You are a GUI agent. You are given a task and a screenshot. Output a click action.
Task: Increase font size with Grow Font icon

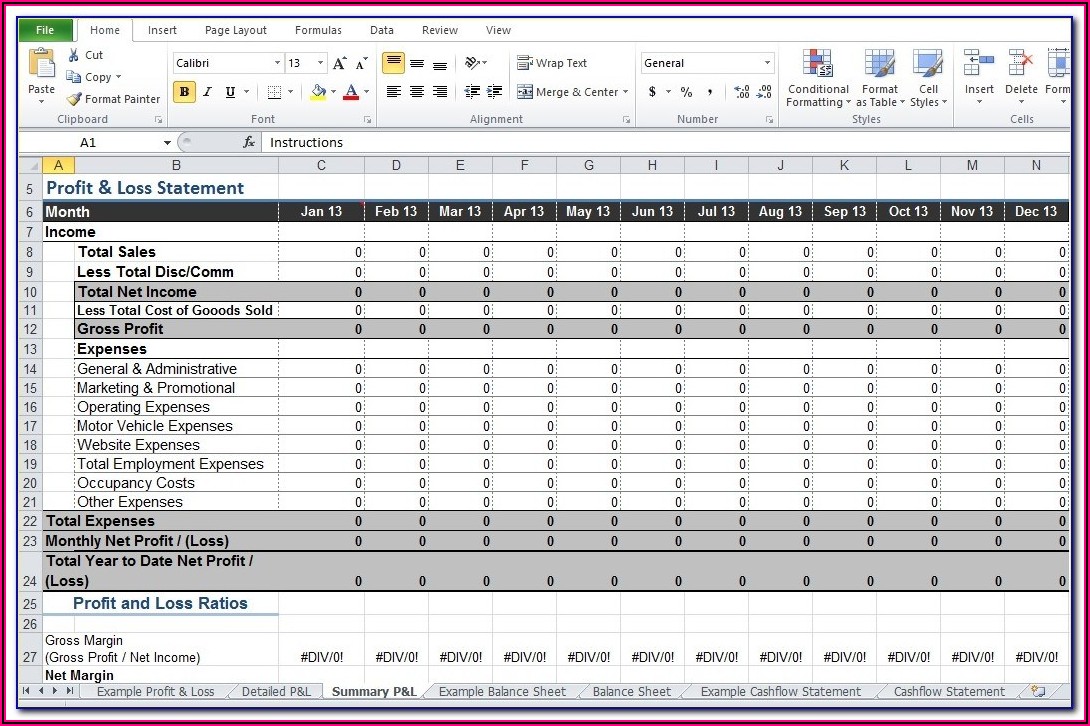[x=340, y=63]
